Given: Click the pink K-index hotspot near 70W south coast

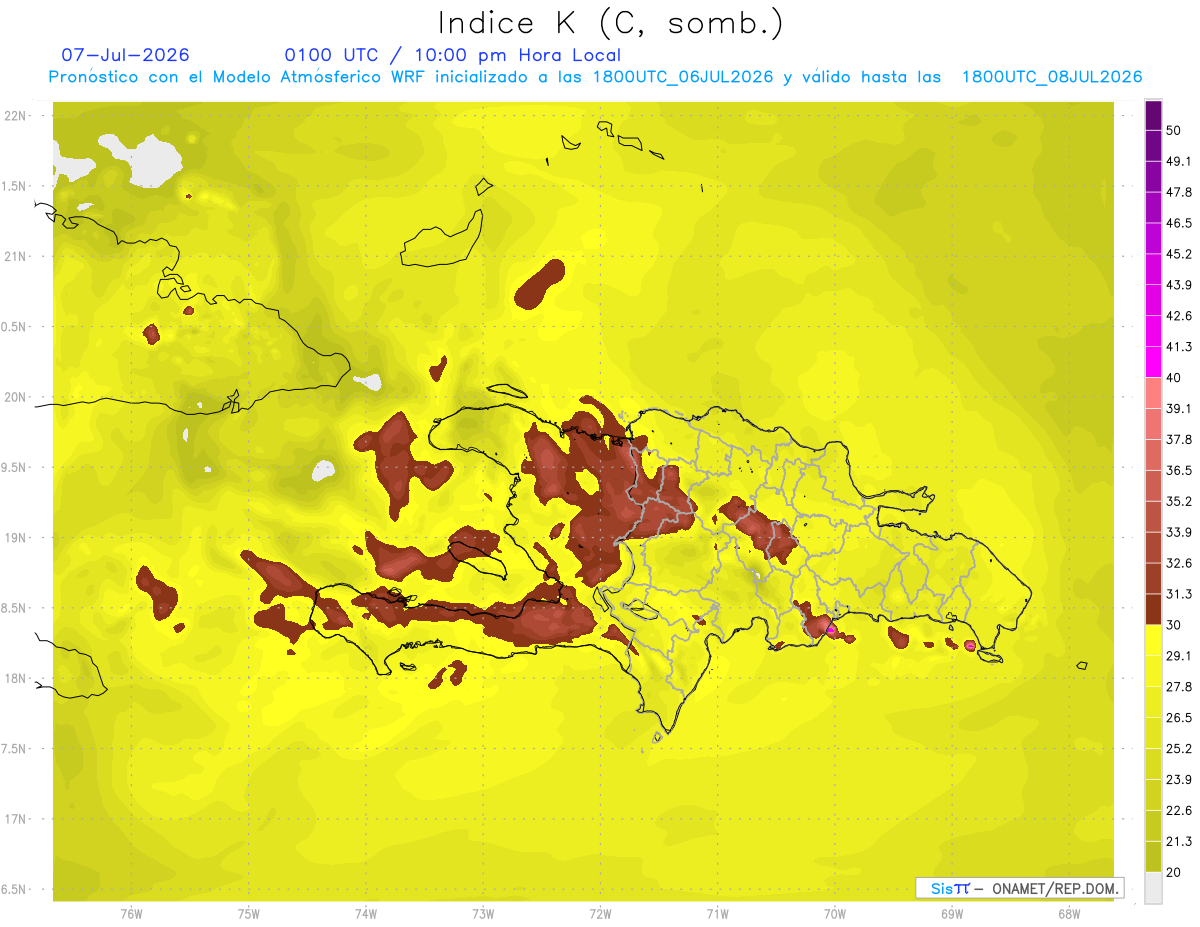Looking at the screenshot, I should (x=831, y=630).
